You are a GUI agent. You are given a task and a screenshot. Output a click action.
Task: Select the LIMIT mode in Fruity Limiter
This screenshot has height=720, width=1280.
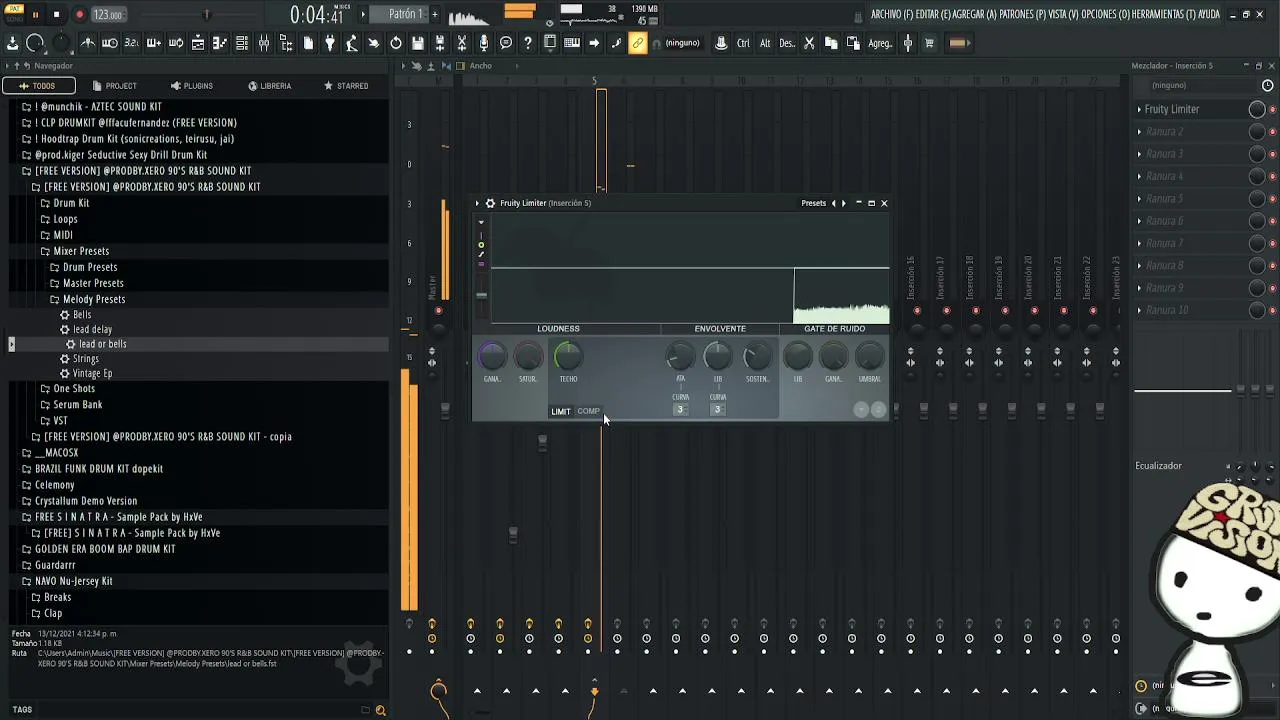[x=561, y=411]
